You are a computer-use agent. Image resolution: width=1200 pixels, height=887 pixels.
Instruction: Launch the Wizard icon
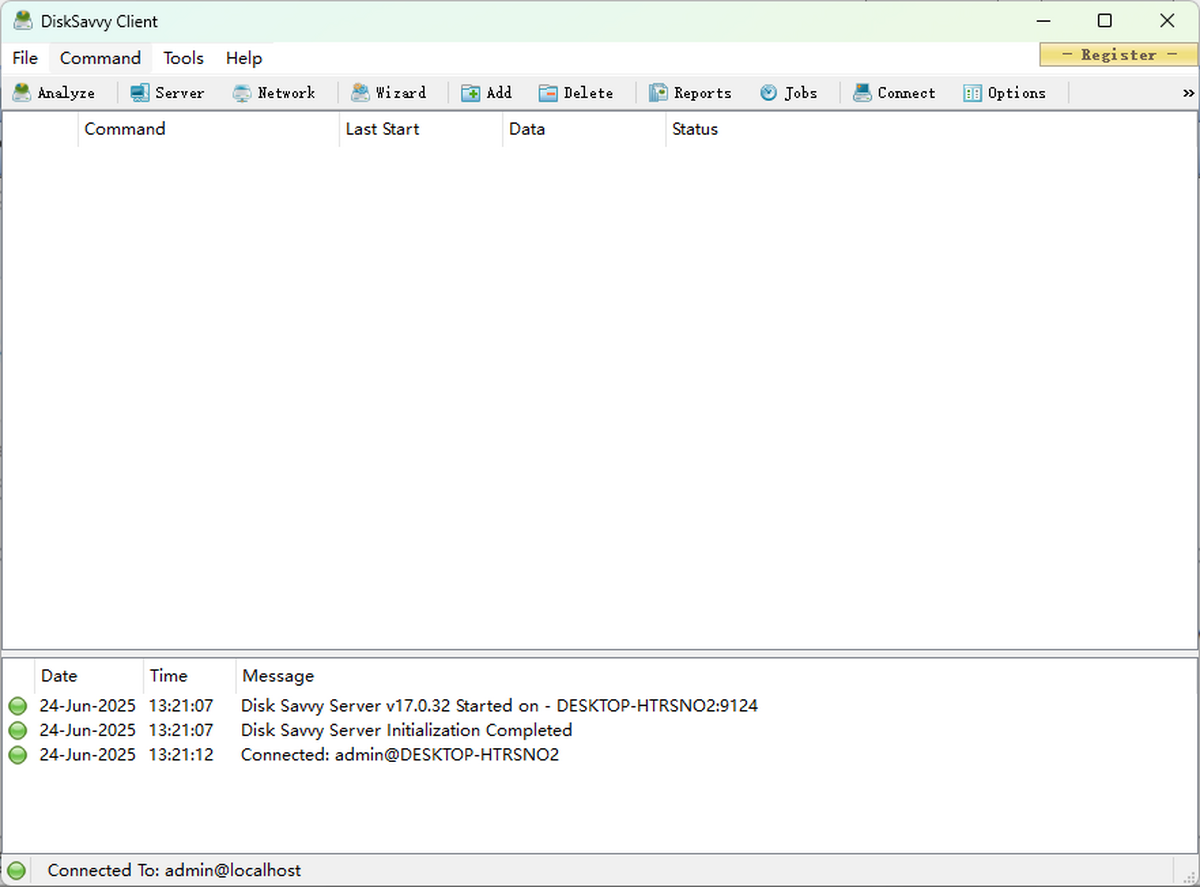click(x=390, y=92)
